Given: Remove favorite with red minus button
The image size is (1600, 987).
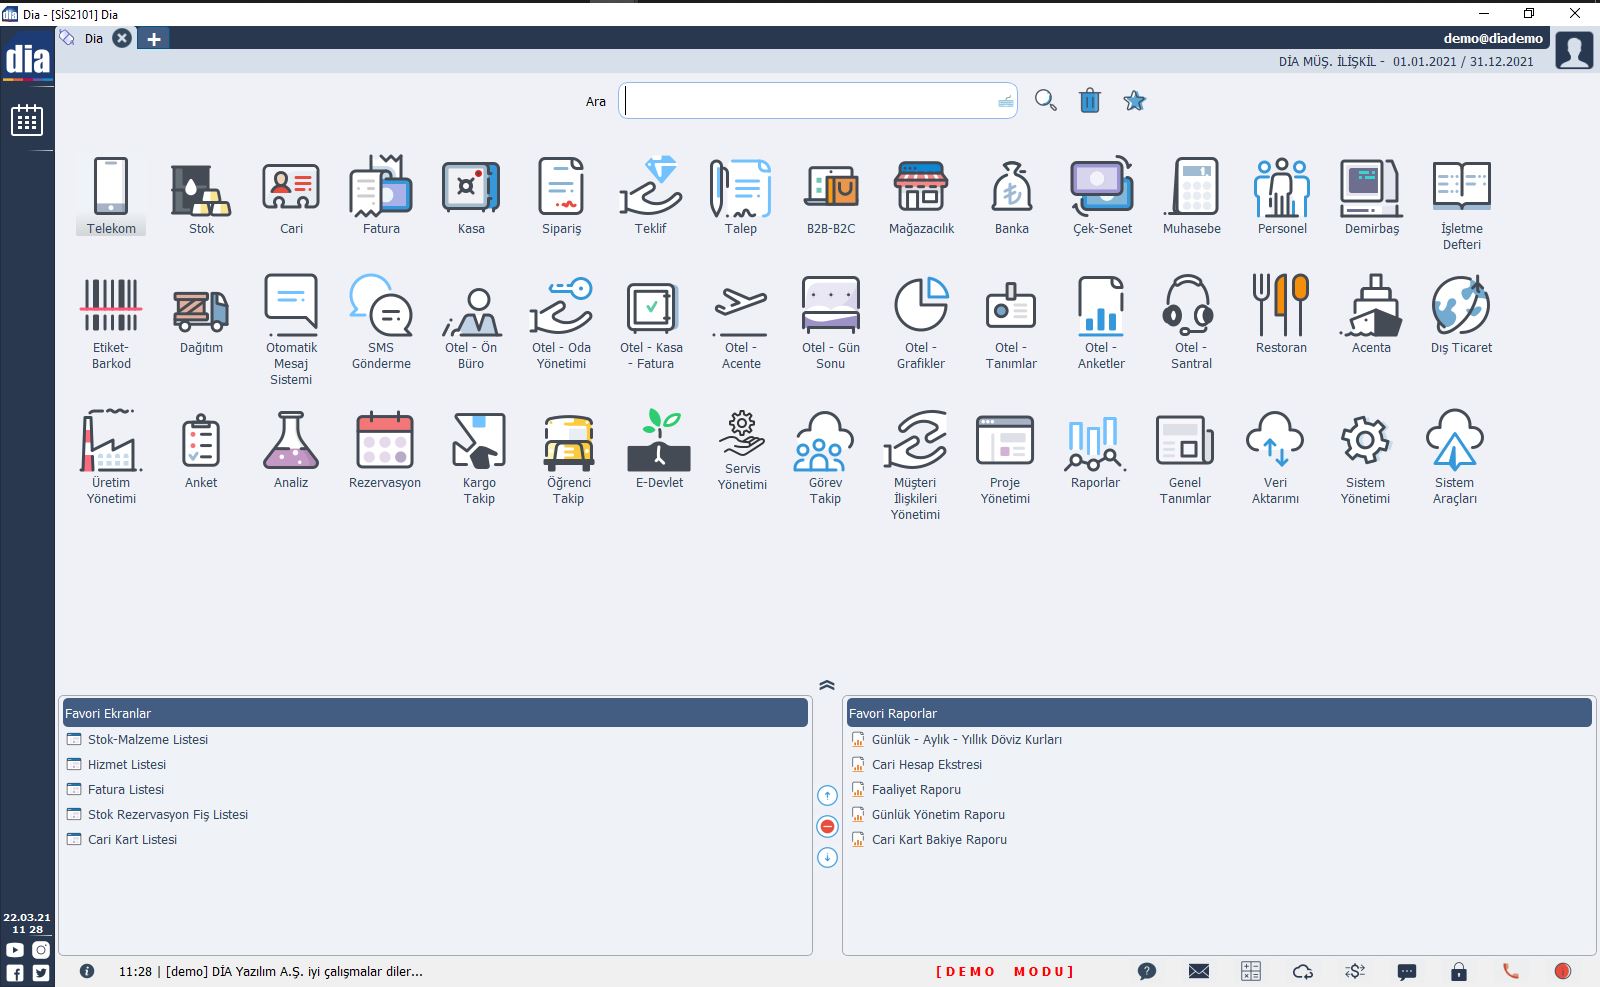Looking at the screenshot, I should click(x=827, y=826).
